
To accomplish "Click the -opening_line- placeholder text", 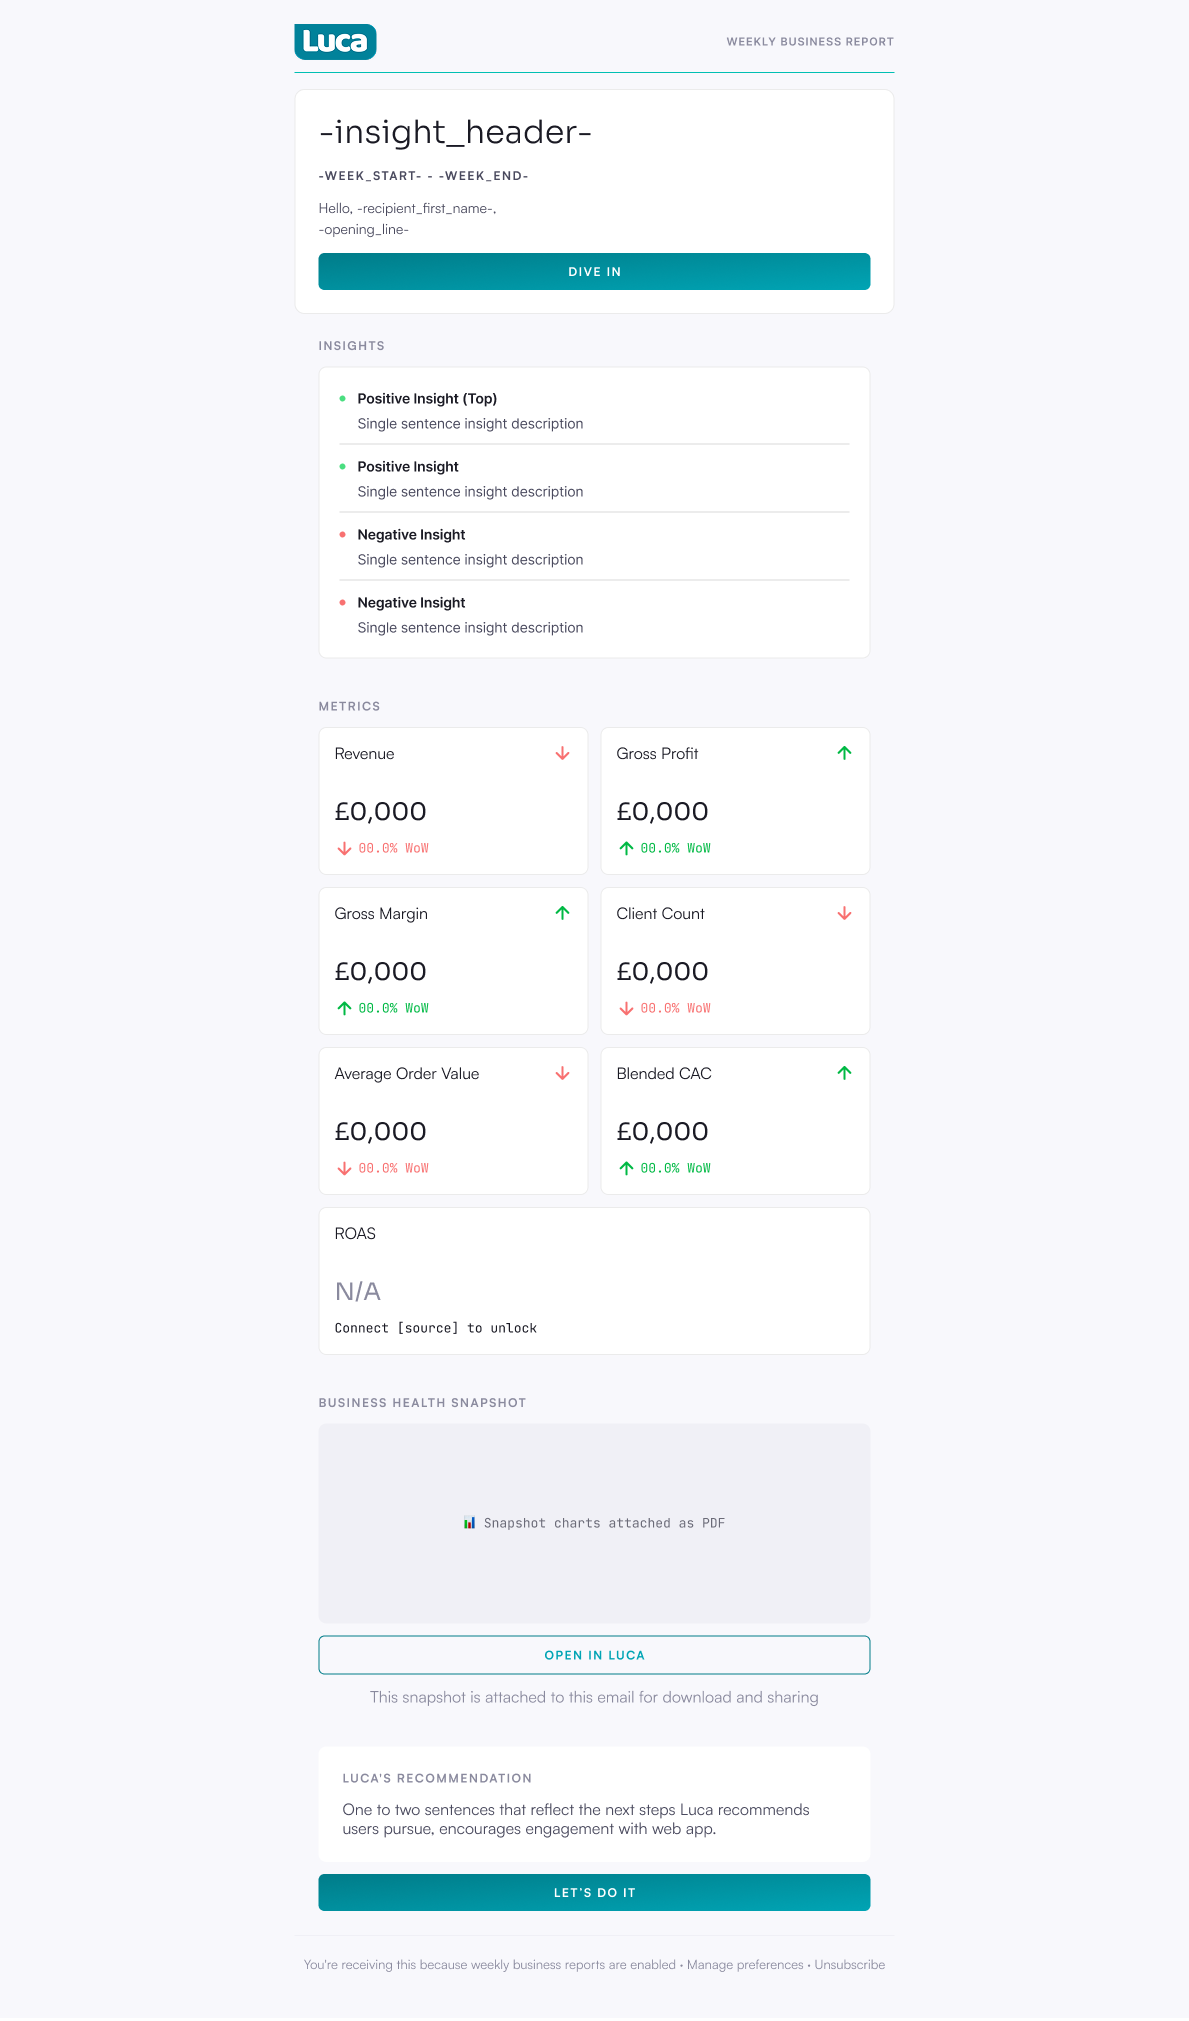I will tap(364, 230).
